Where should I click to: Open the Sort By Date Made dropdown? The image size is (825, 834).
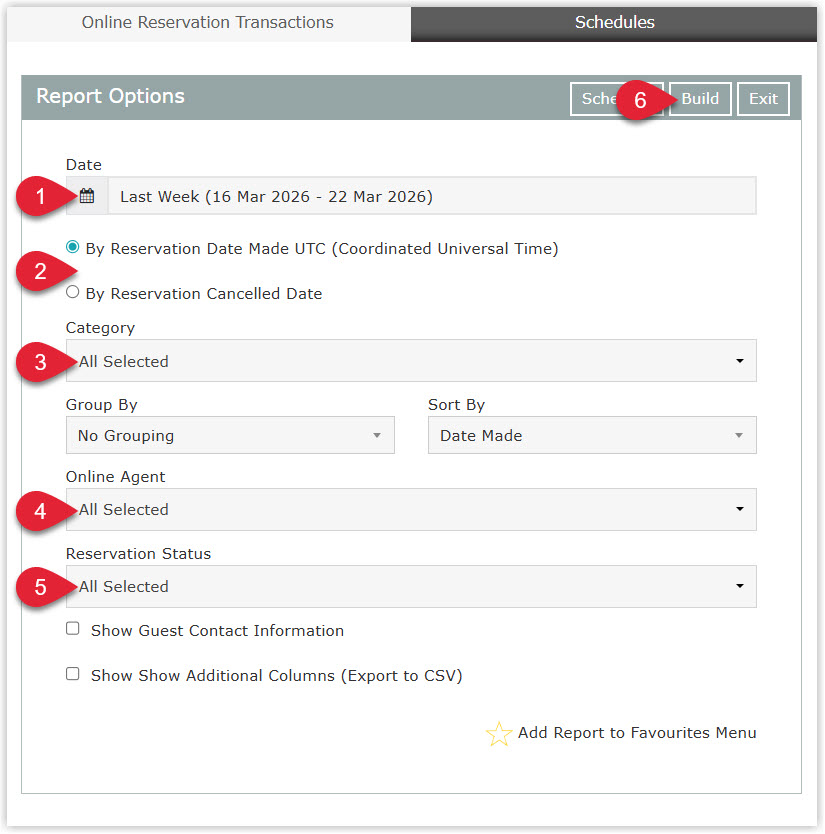(x=592, y=436)
